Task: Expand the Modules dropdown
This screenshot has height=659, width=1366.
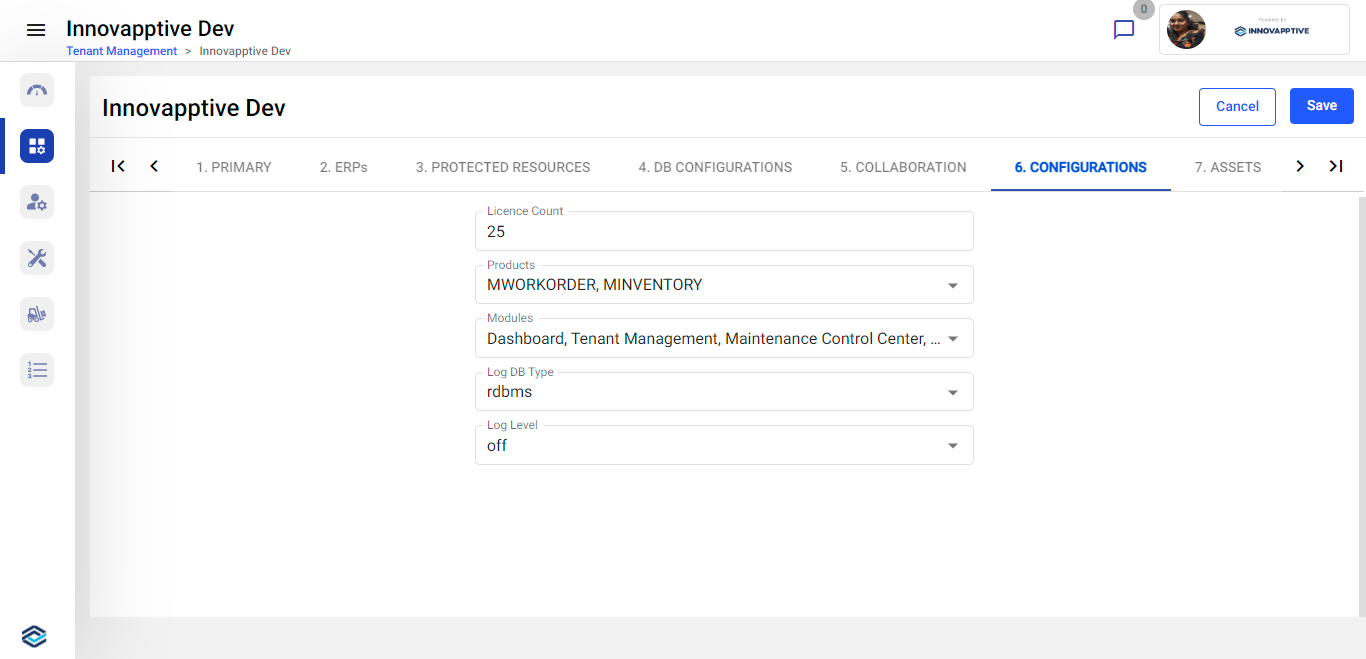Action: 724,339
